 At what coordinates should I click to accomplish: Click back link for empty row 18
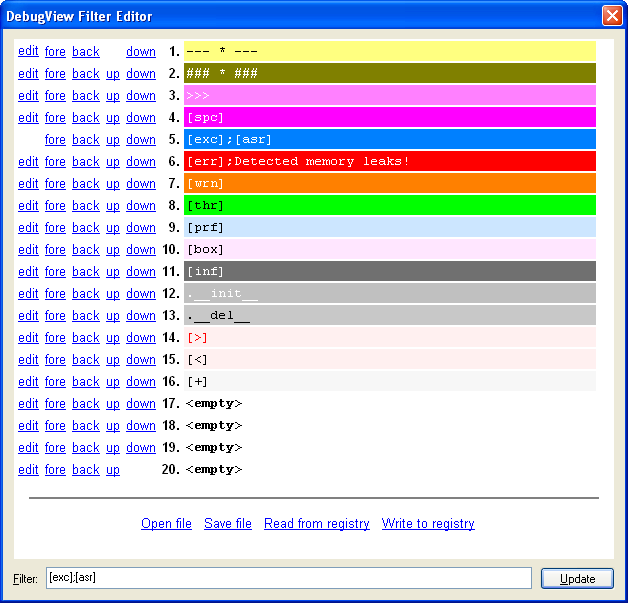pyautogui.click(x=86, y=426)
